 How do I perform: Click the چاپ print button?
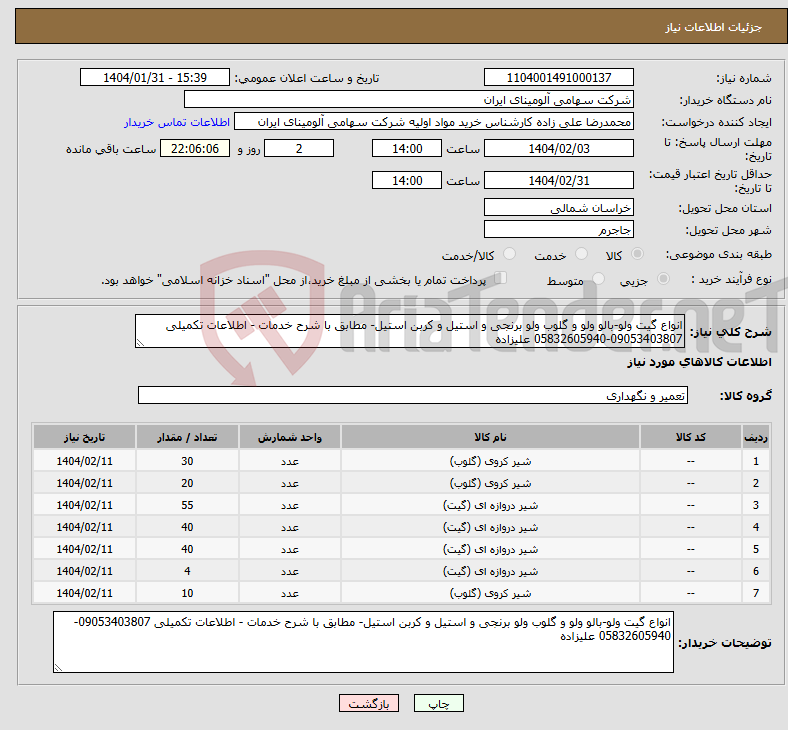pos(439,703)
